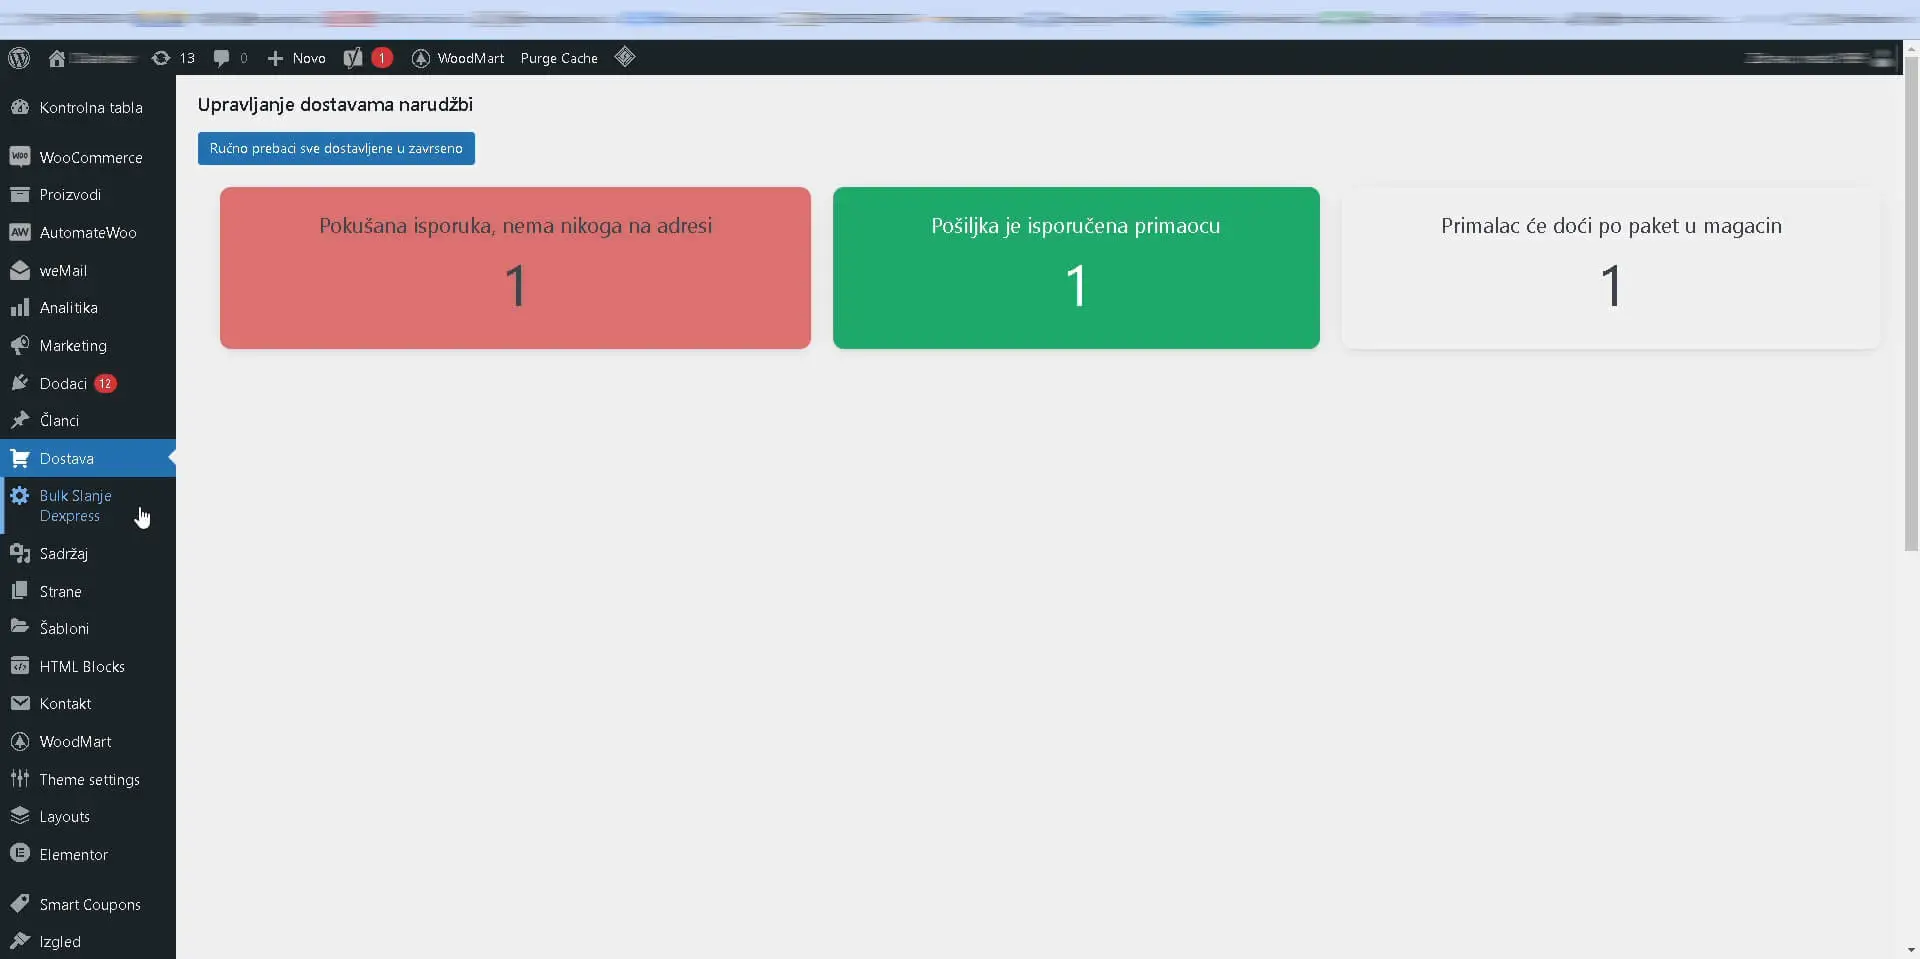Click the green Pošiljka je isporučena card

(1076, 268)
